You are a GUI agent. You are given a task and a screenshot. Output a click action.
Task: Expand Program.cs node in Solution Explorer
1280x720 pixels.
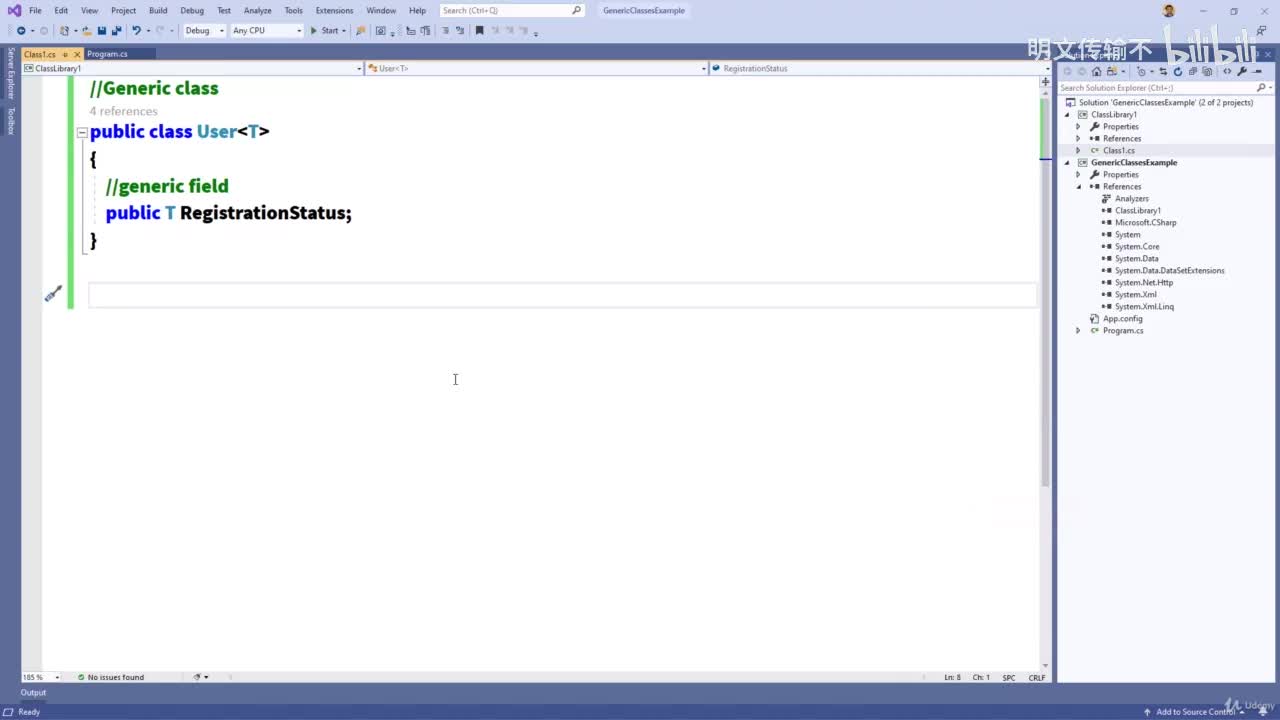(x=1078, y=331)
